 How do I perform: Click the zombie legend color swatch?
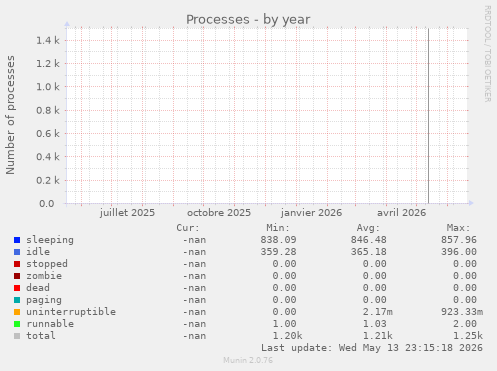click(17, 276)
